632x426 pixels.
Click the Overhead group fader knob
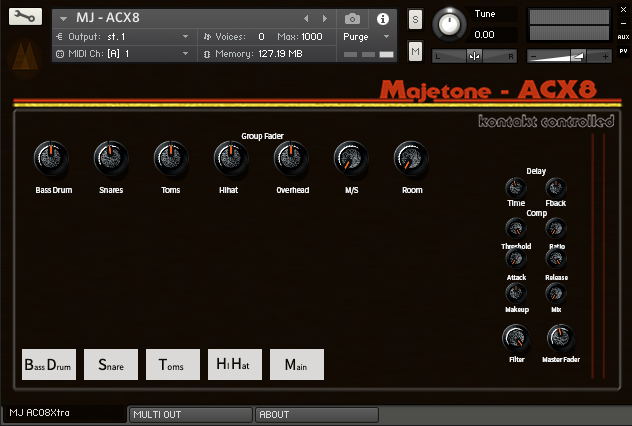coord(291,158)
